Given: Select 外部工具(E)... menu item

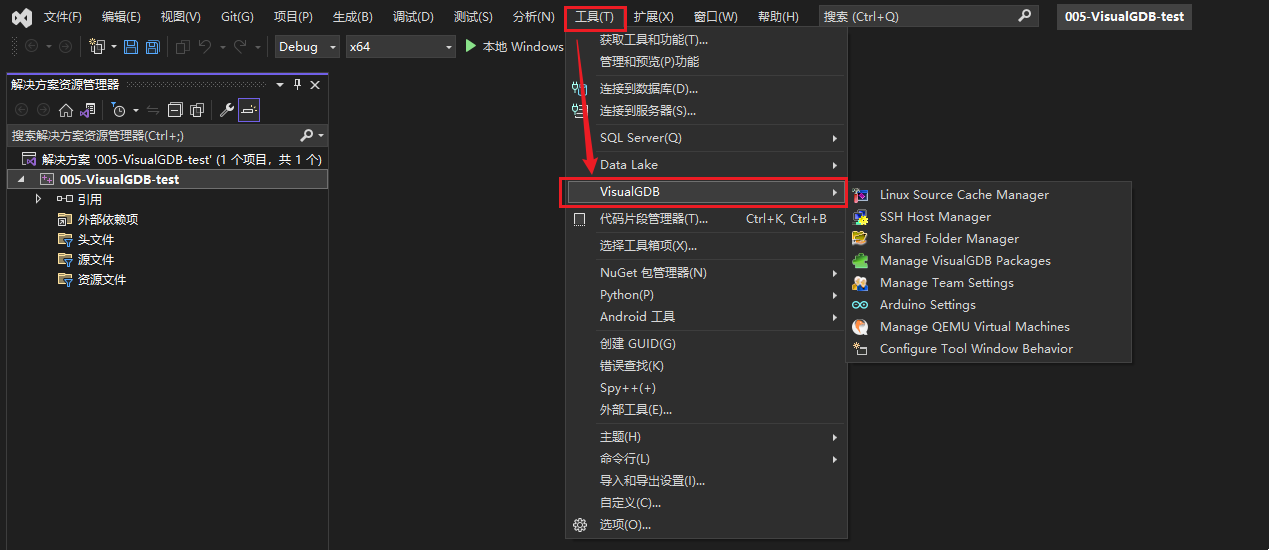Looking at the screenshot, I should (706, 410).
